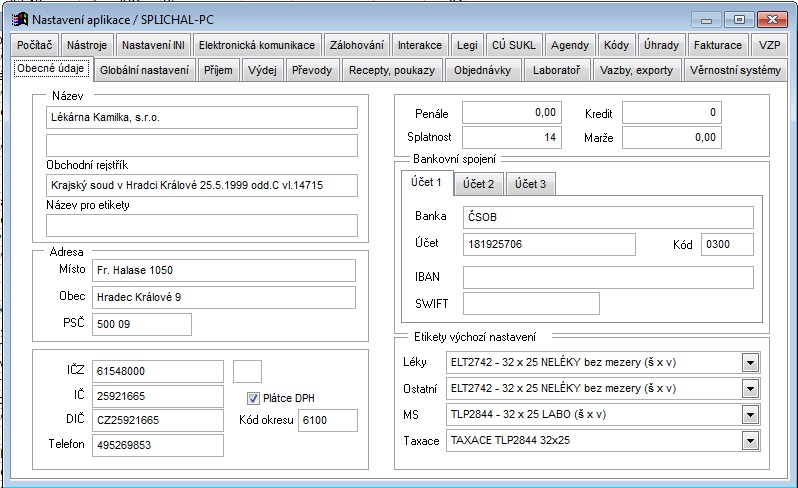798x488 pixels.
Task: Click the IBAN input field
Action: click(x=607, y=277)
